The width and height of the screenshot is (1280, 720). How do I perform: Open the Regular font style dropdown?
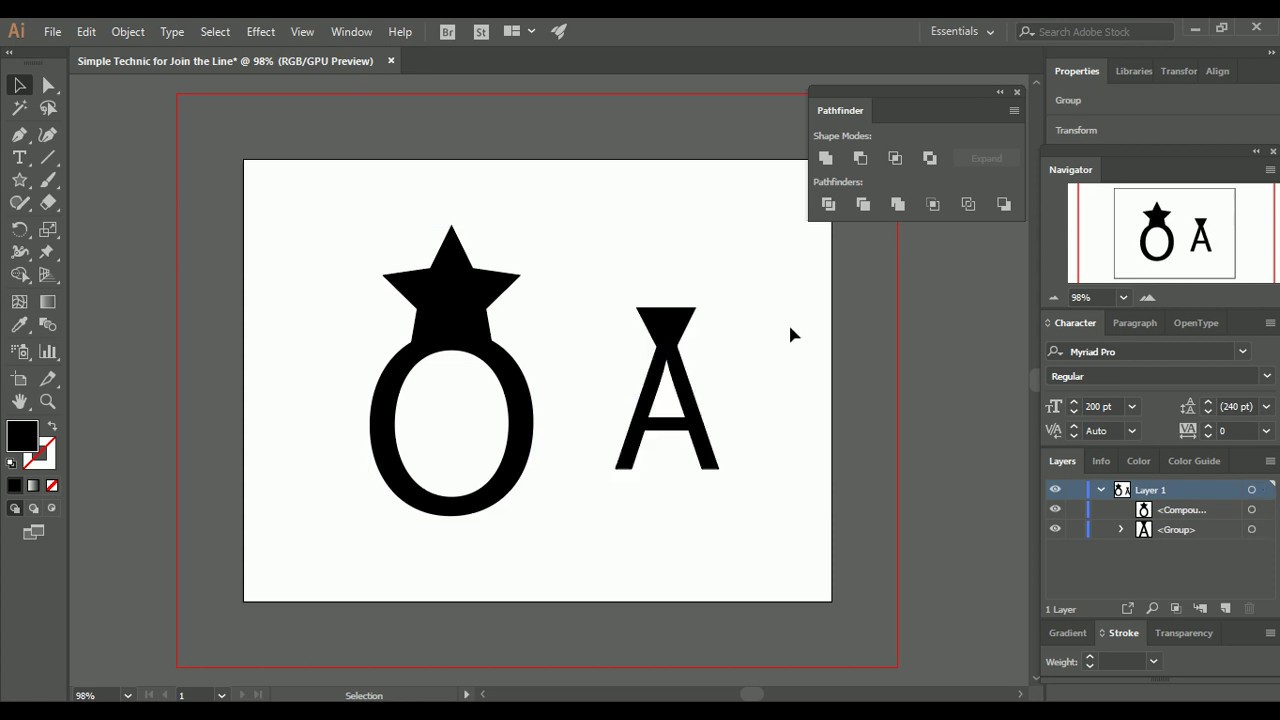coord(1266,376)
